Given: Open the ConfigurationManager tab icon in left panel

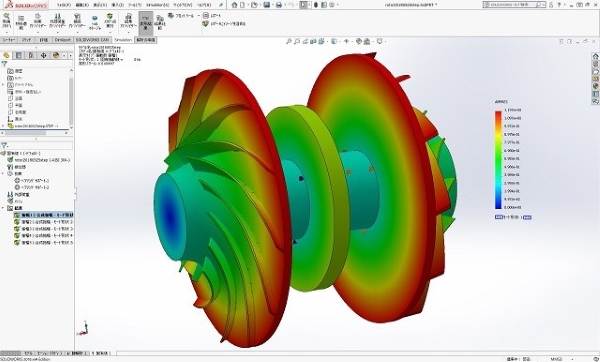Looking at the screenshot, I should coord(31,55).
